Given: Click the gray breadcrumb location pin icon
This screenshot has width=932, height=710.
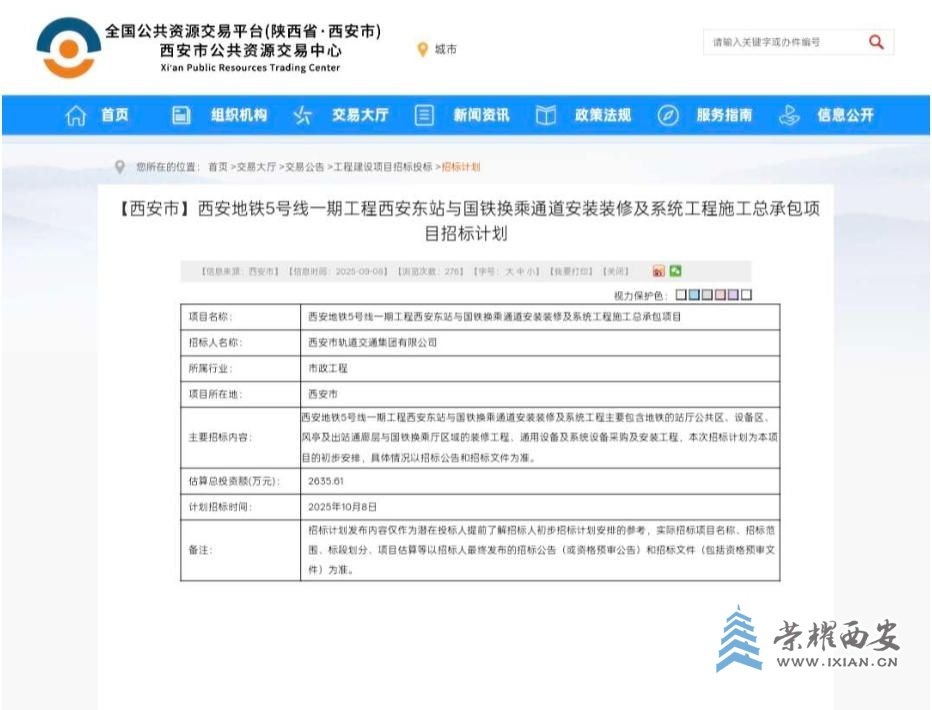Looking at the screenshot, I should click(119, 167).
